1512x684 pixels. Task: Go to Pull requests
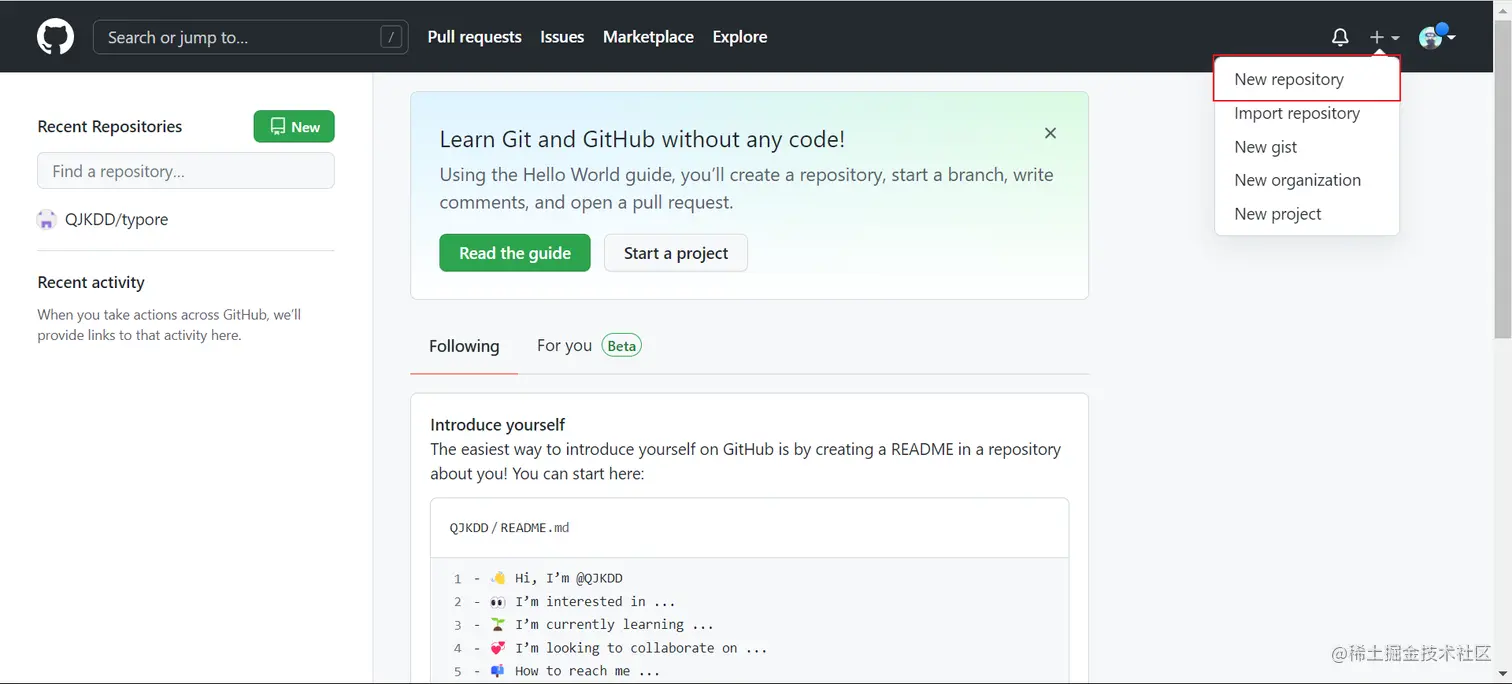tap(474, 37)
